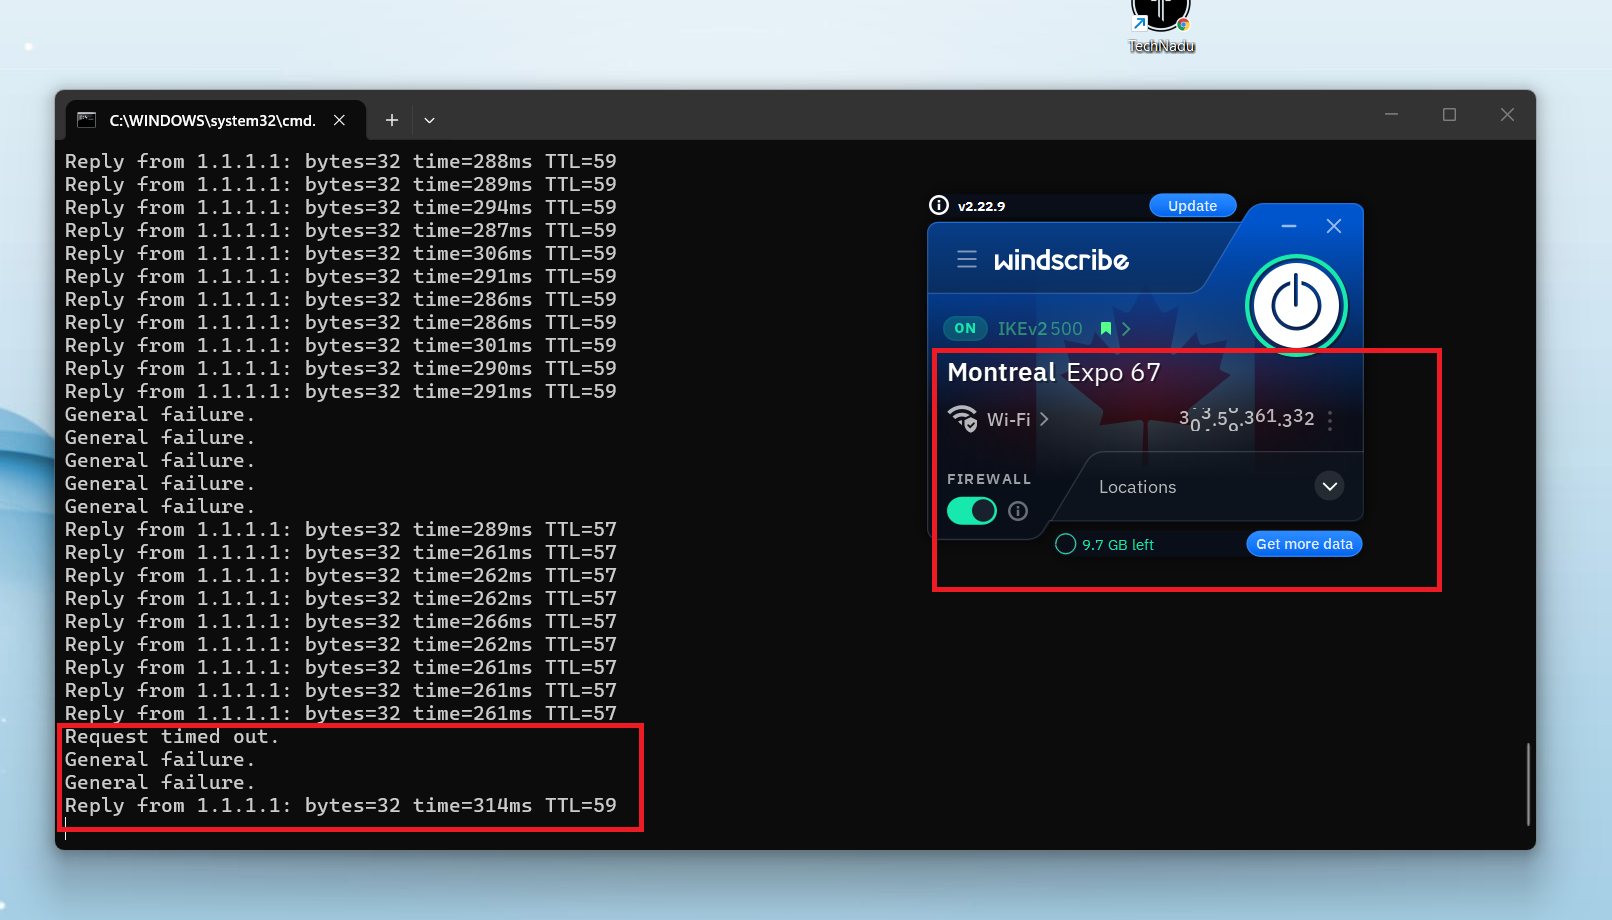Expand protocol options chevron next to 500
The image size is (1612, 920).
click(x=1126, y=328)
